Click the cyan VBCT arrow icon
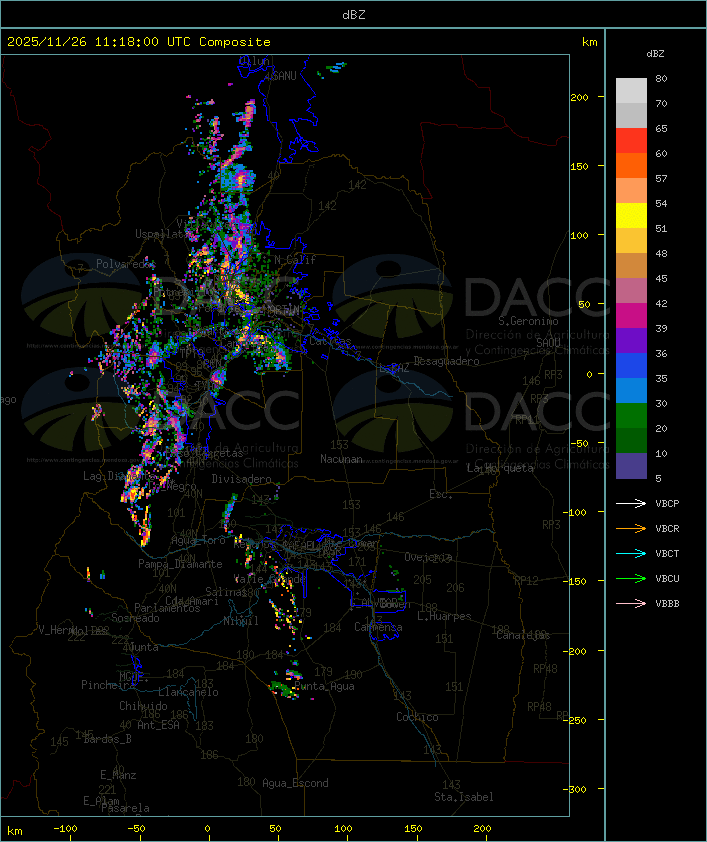The height and width of the screenshot is (842, 707). [631, 553]
